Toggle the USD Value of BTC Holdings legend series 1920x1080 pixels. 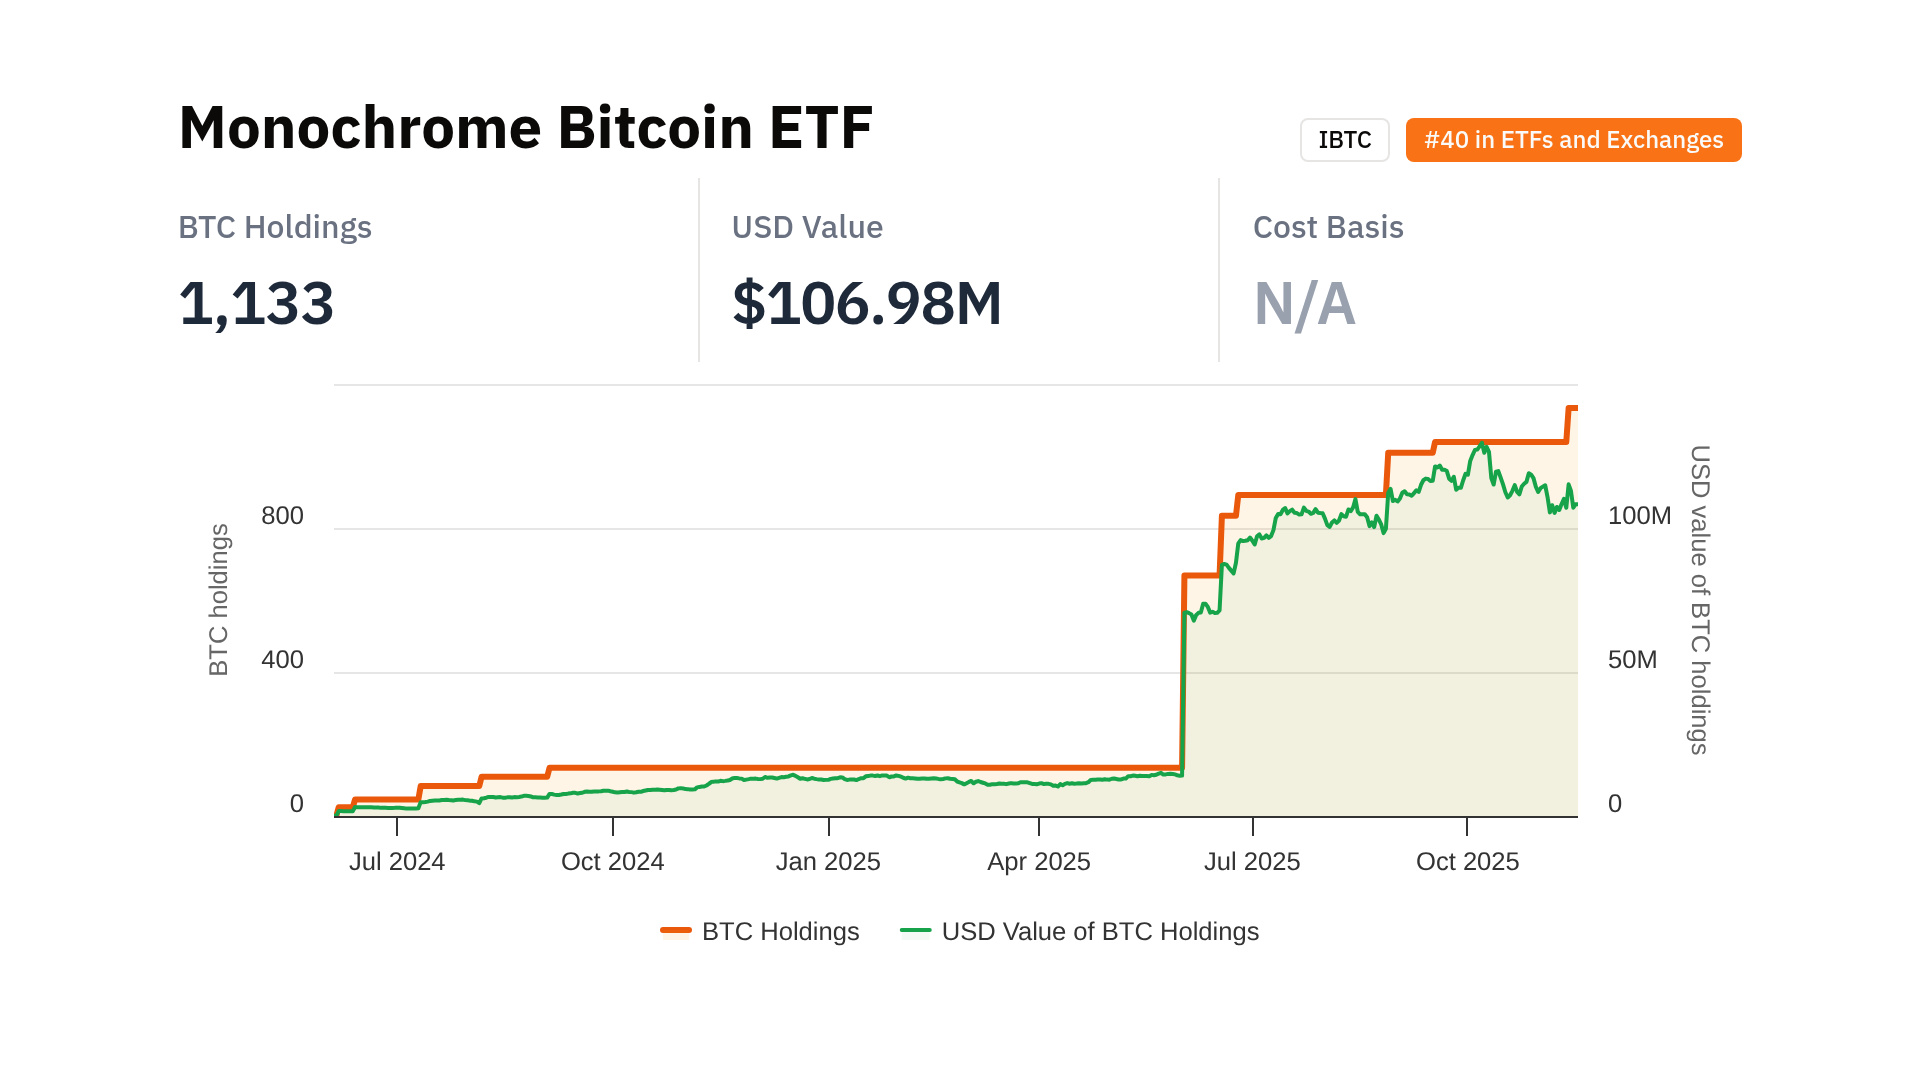[1099, 931]
